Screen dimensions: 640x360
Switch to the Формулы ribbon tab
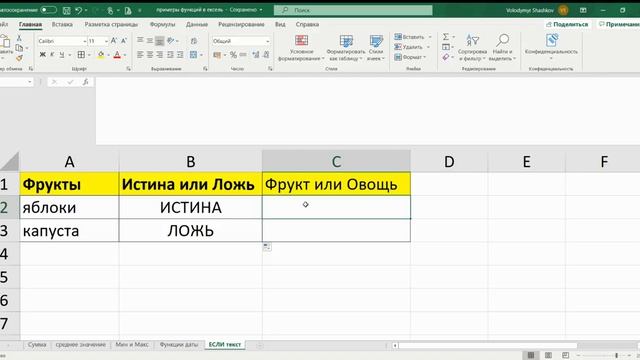(x=162, y=24)
